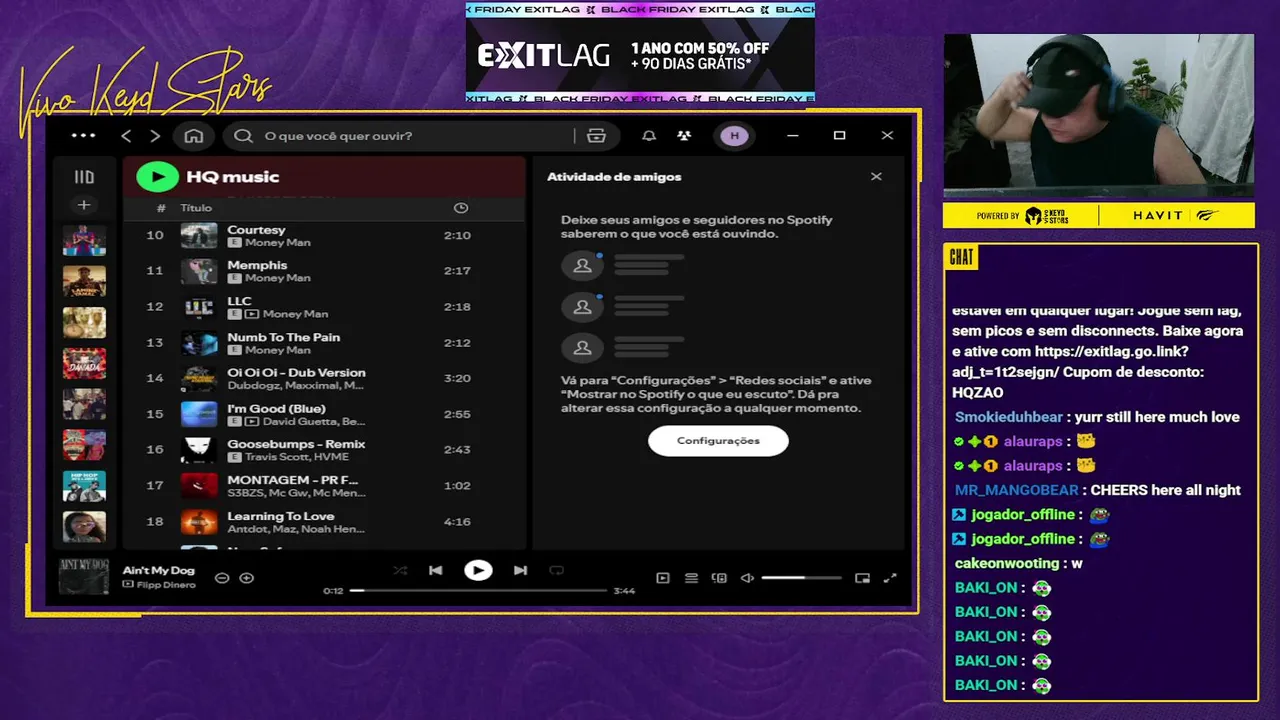Click the ExitLag Black Friday banner

click(640, 52)
